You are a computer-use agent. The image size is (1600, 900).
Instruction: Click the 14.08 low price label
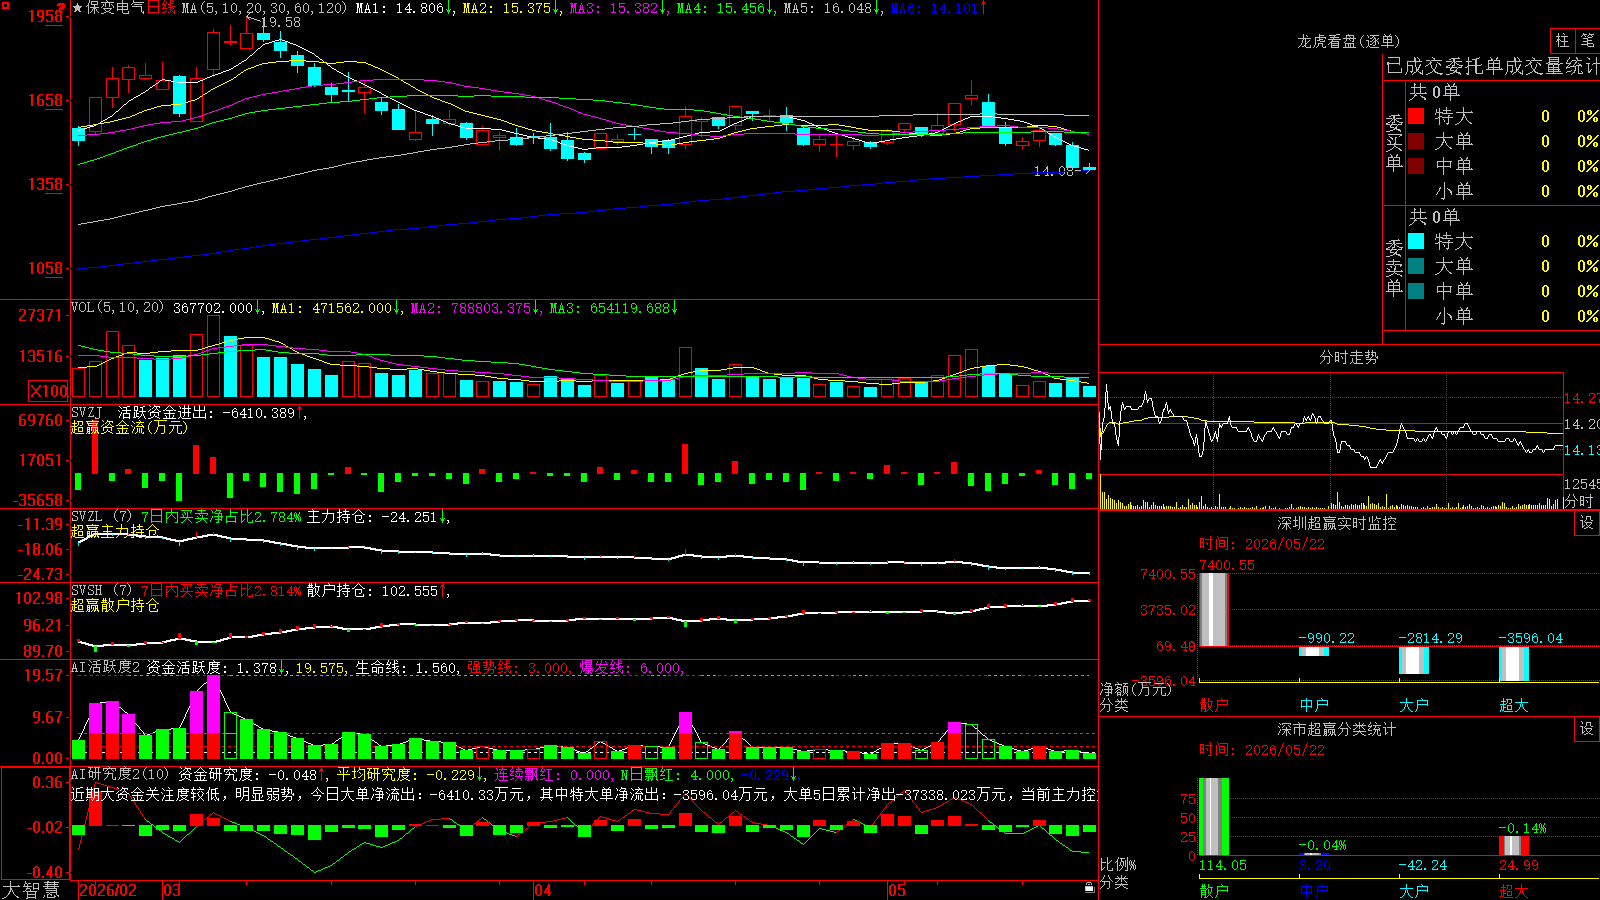click(x=1053, y=171)
